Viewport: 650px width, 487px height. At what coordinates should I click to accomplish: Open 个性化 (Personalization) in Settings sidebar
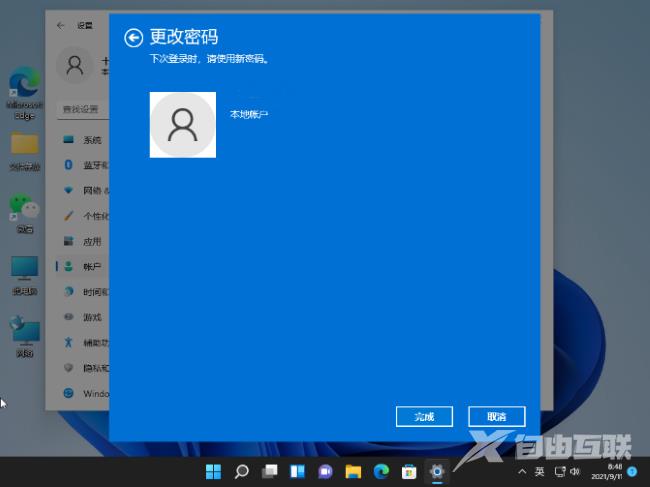tap(83, 216)
